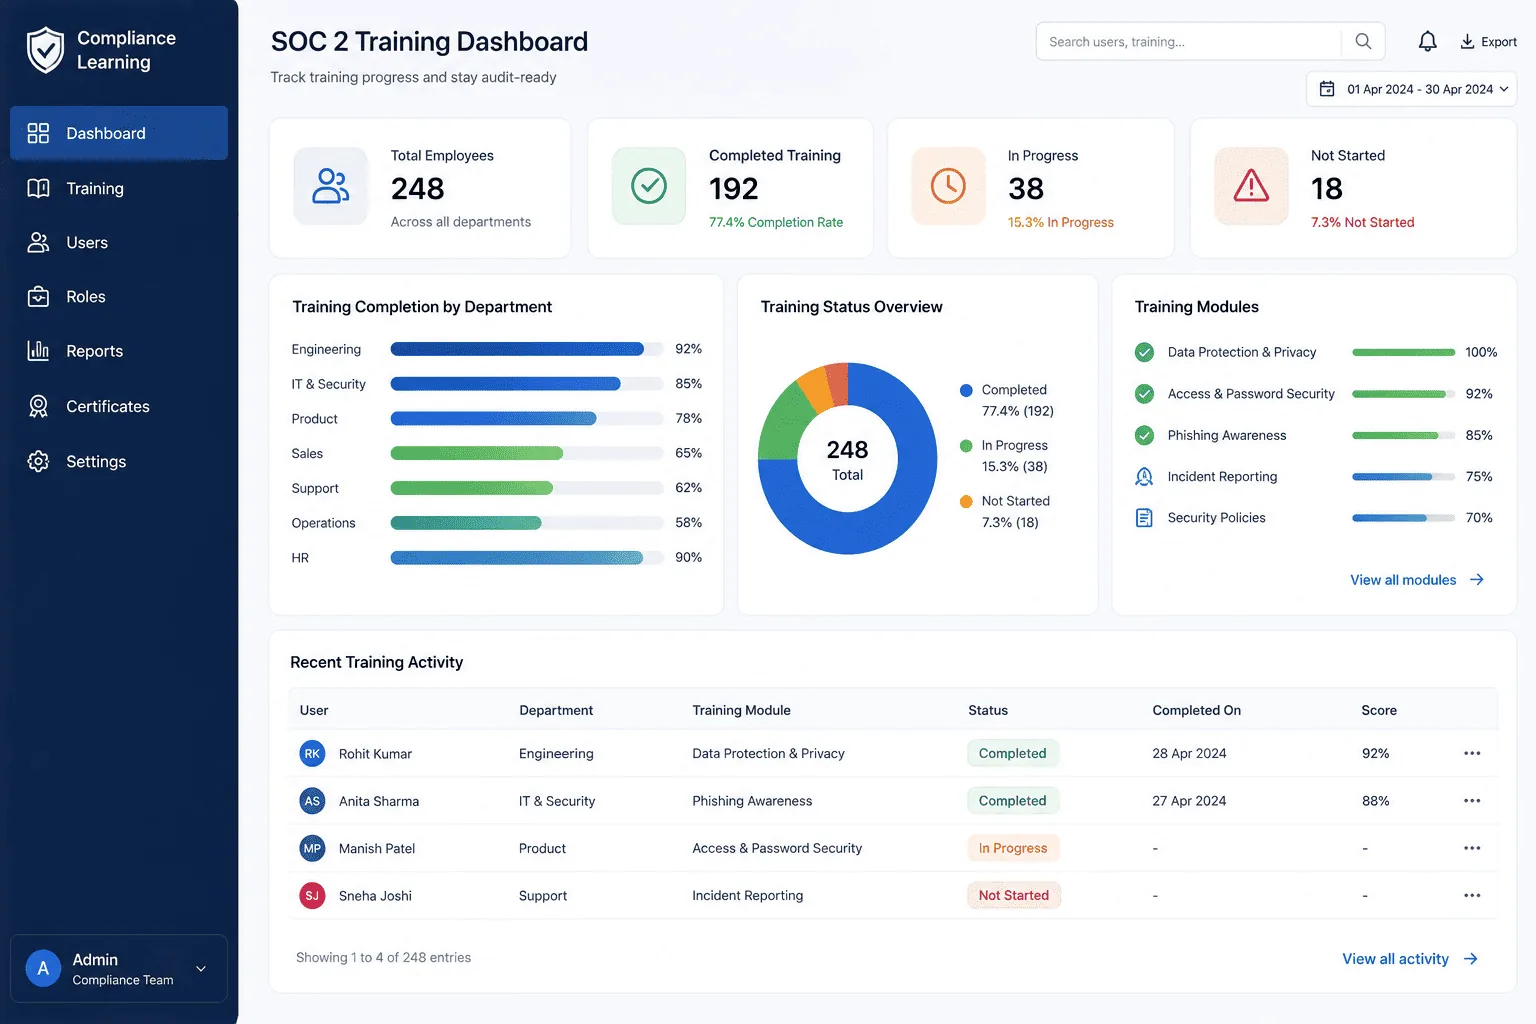Click the Completed status badge for Rohit Kumar
Image resolution: width=1536 pixels, height=1024 pixels.
click(1012, 753)
